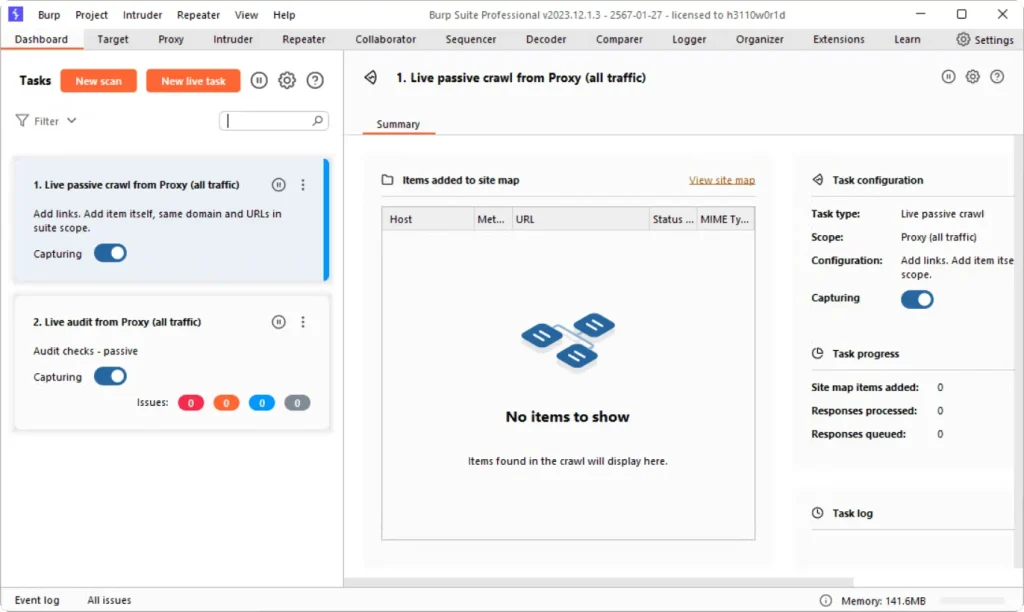This screenshot has width=1024, height=612.
Task: Disable Capturing switch in Task configuration panel
Action: (x=917, y=299)
